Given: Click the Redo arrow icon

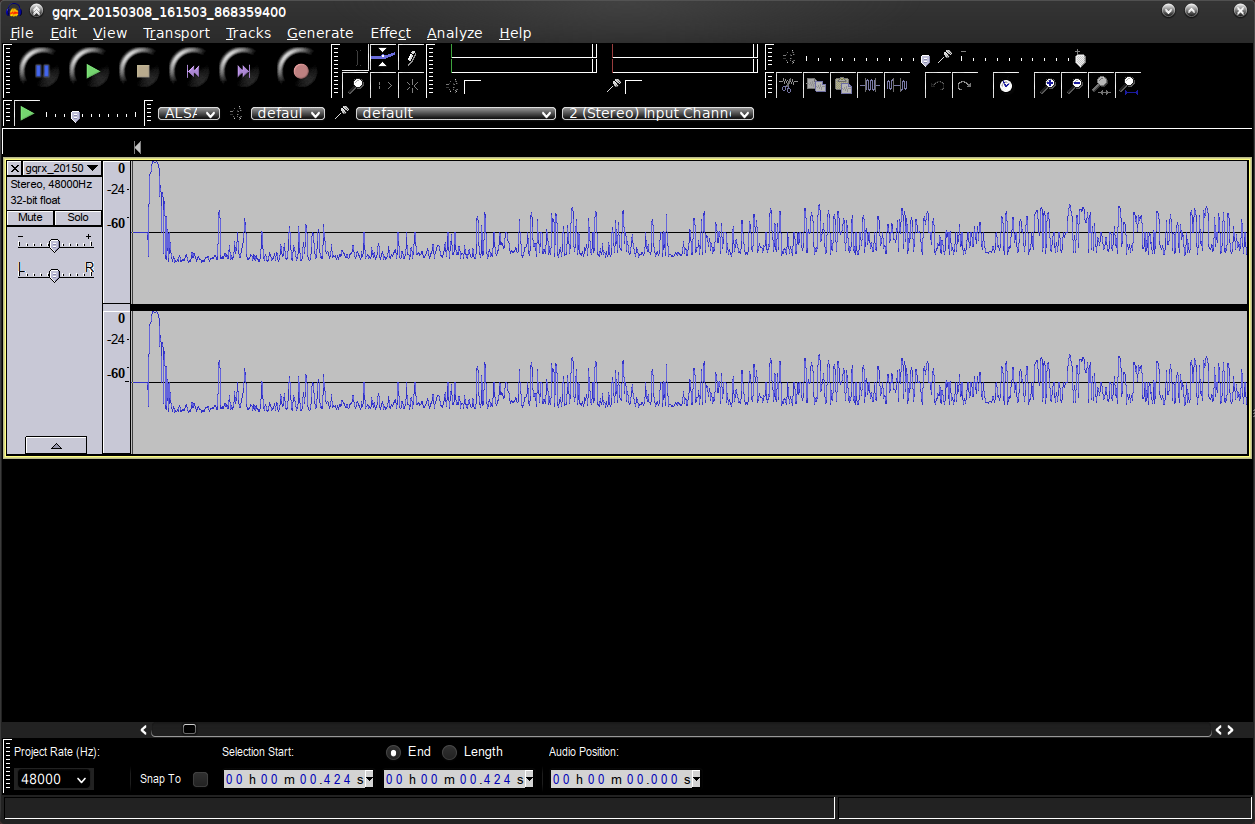Looking at the screenshot, I should [x=964, y=85].
